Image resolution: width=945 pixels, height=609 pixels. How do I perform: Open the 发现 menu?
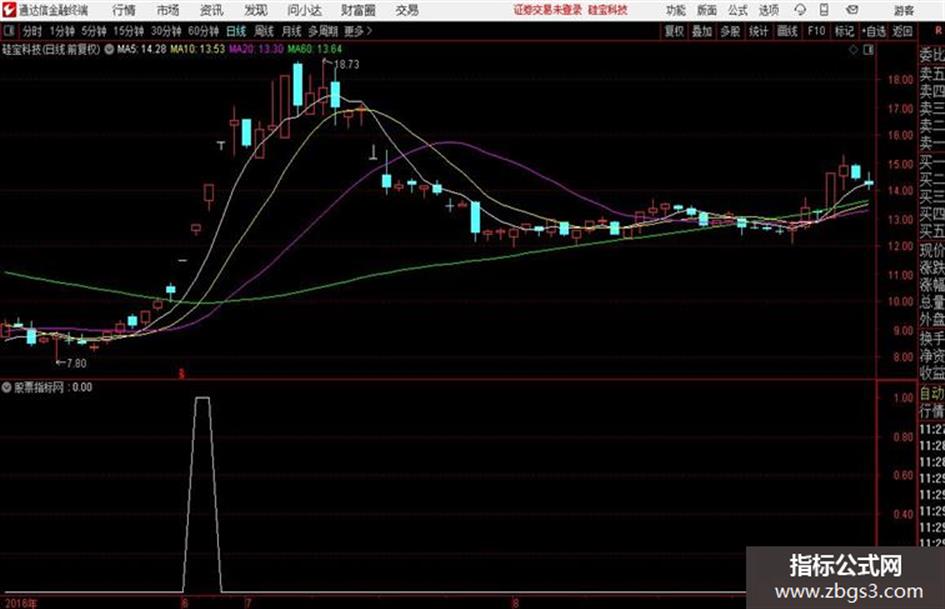point(256,10)
